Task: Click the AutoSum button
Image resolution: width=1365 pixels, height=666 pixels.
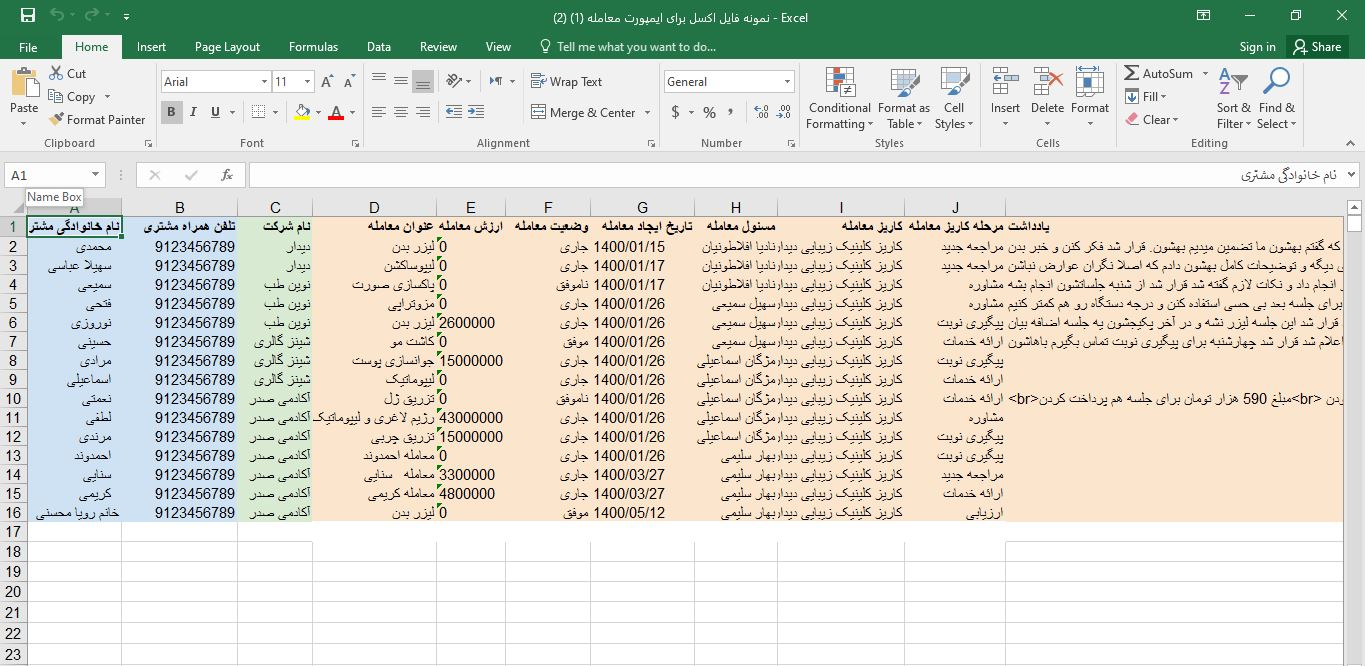Action: (x=1159, y=73)
